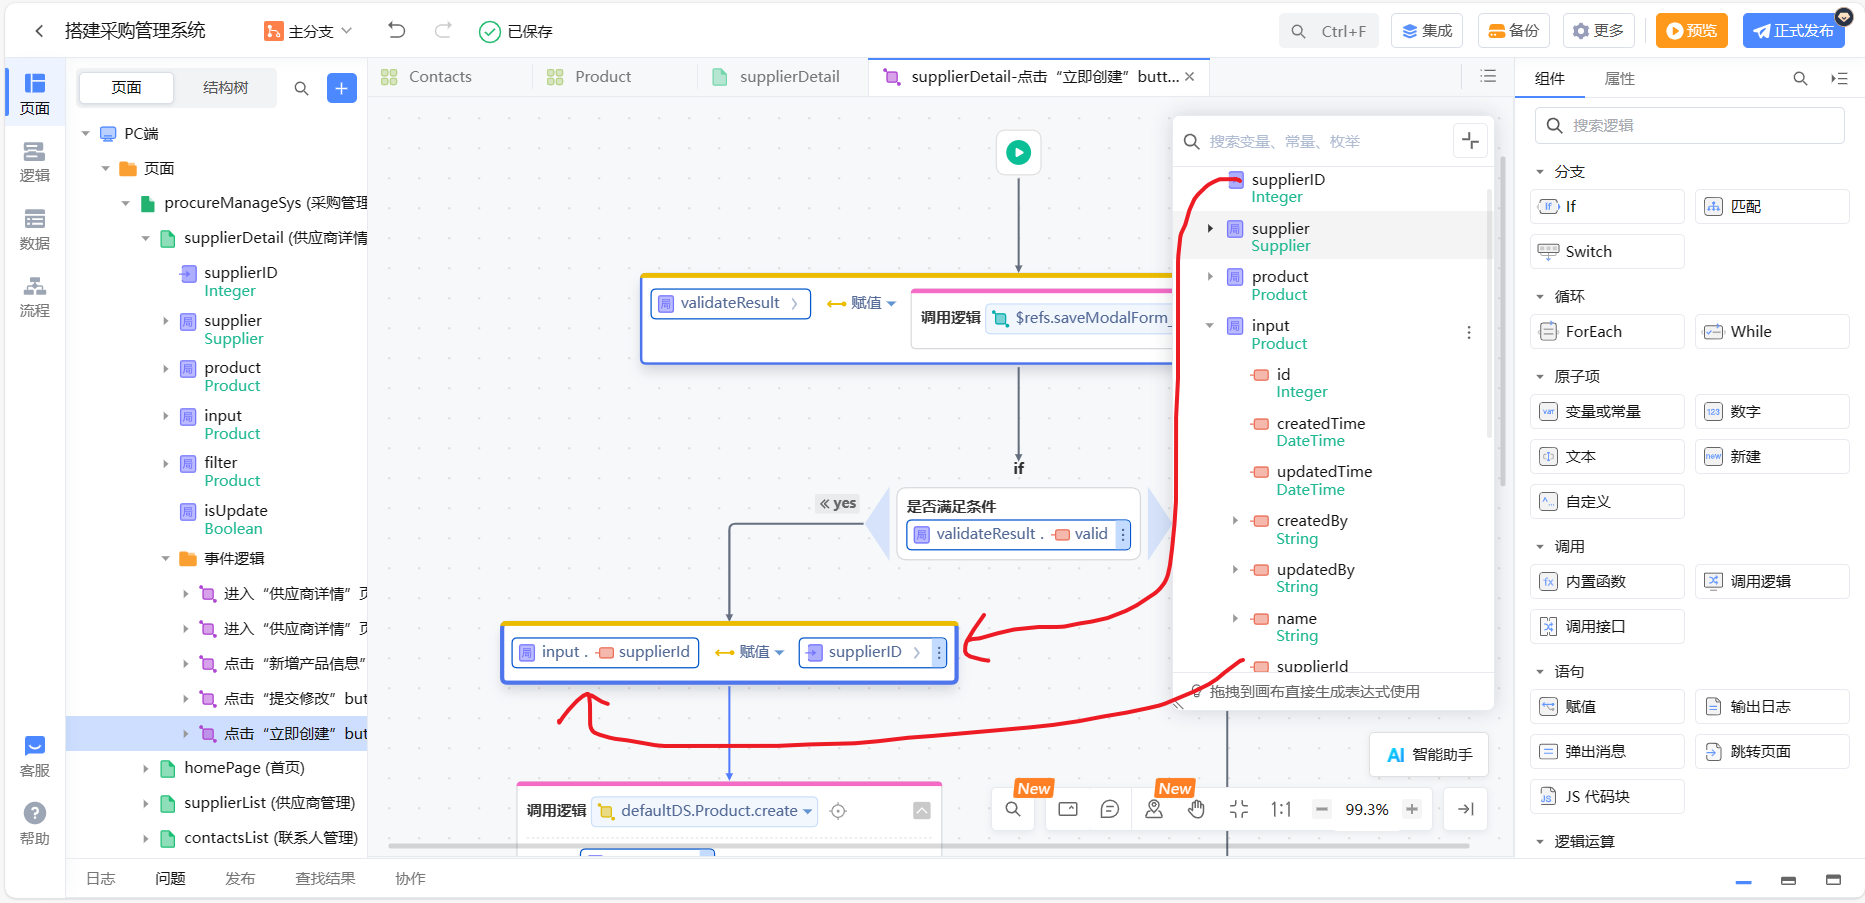Collapse the PC端 tree node
The height and width of the screenshot is (903, 1865).
[86, 134]
